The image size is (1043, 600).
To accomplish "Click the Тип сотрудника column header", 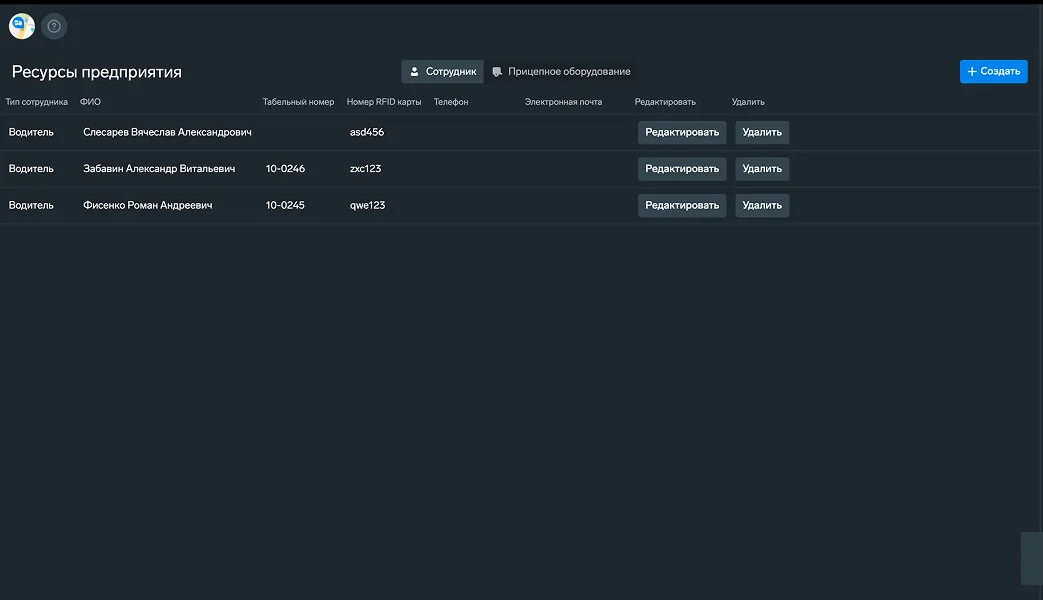I will click(x=37, y=102).
